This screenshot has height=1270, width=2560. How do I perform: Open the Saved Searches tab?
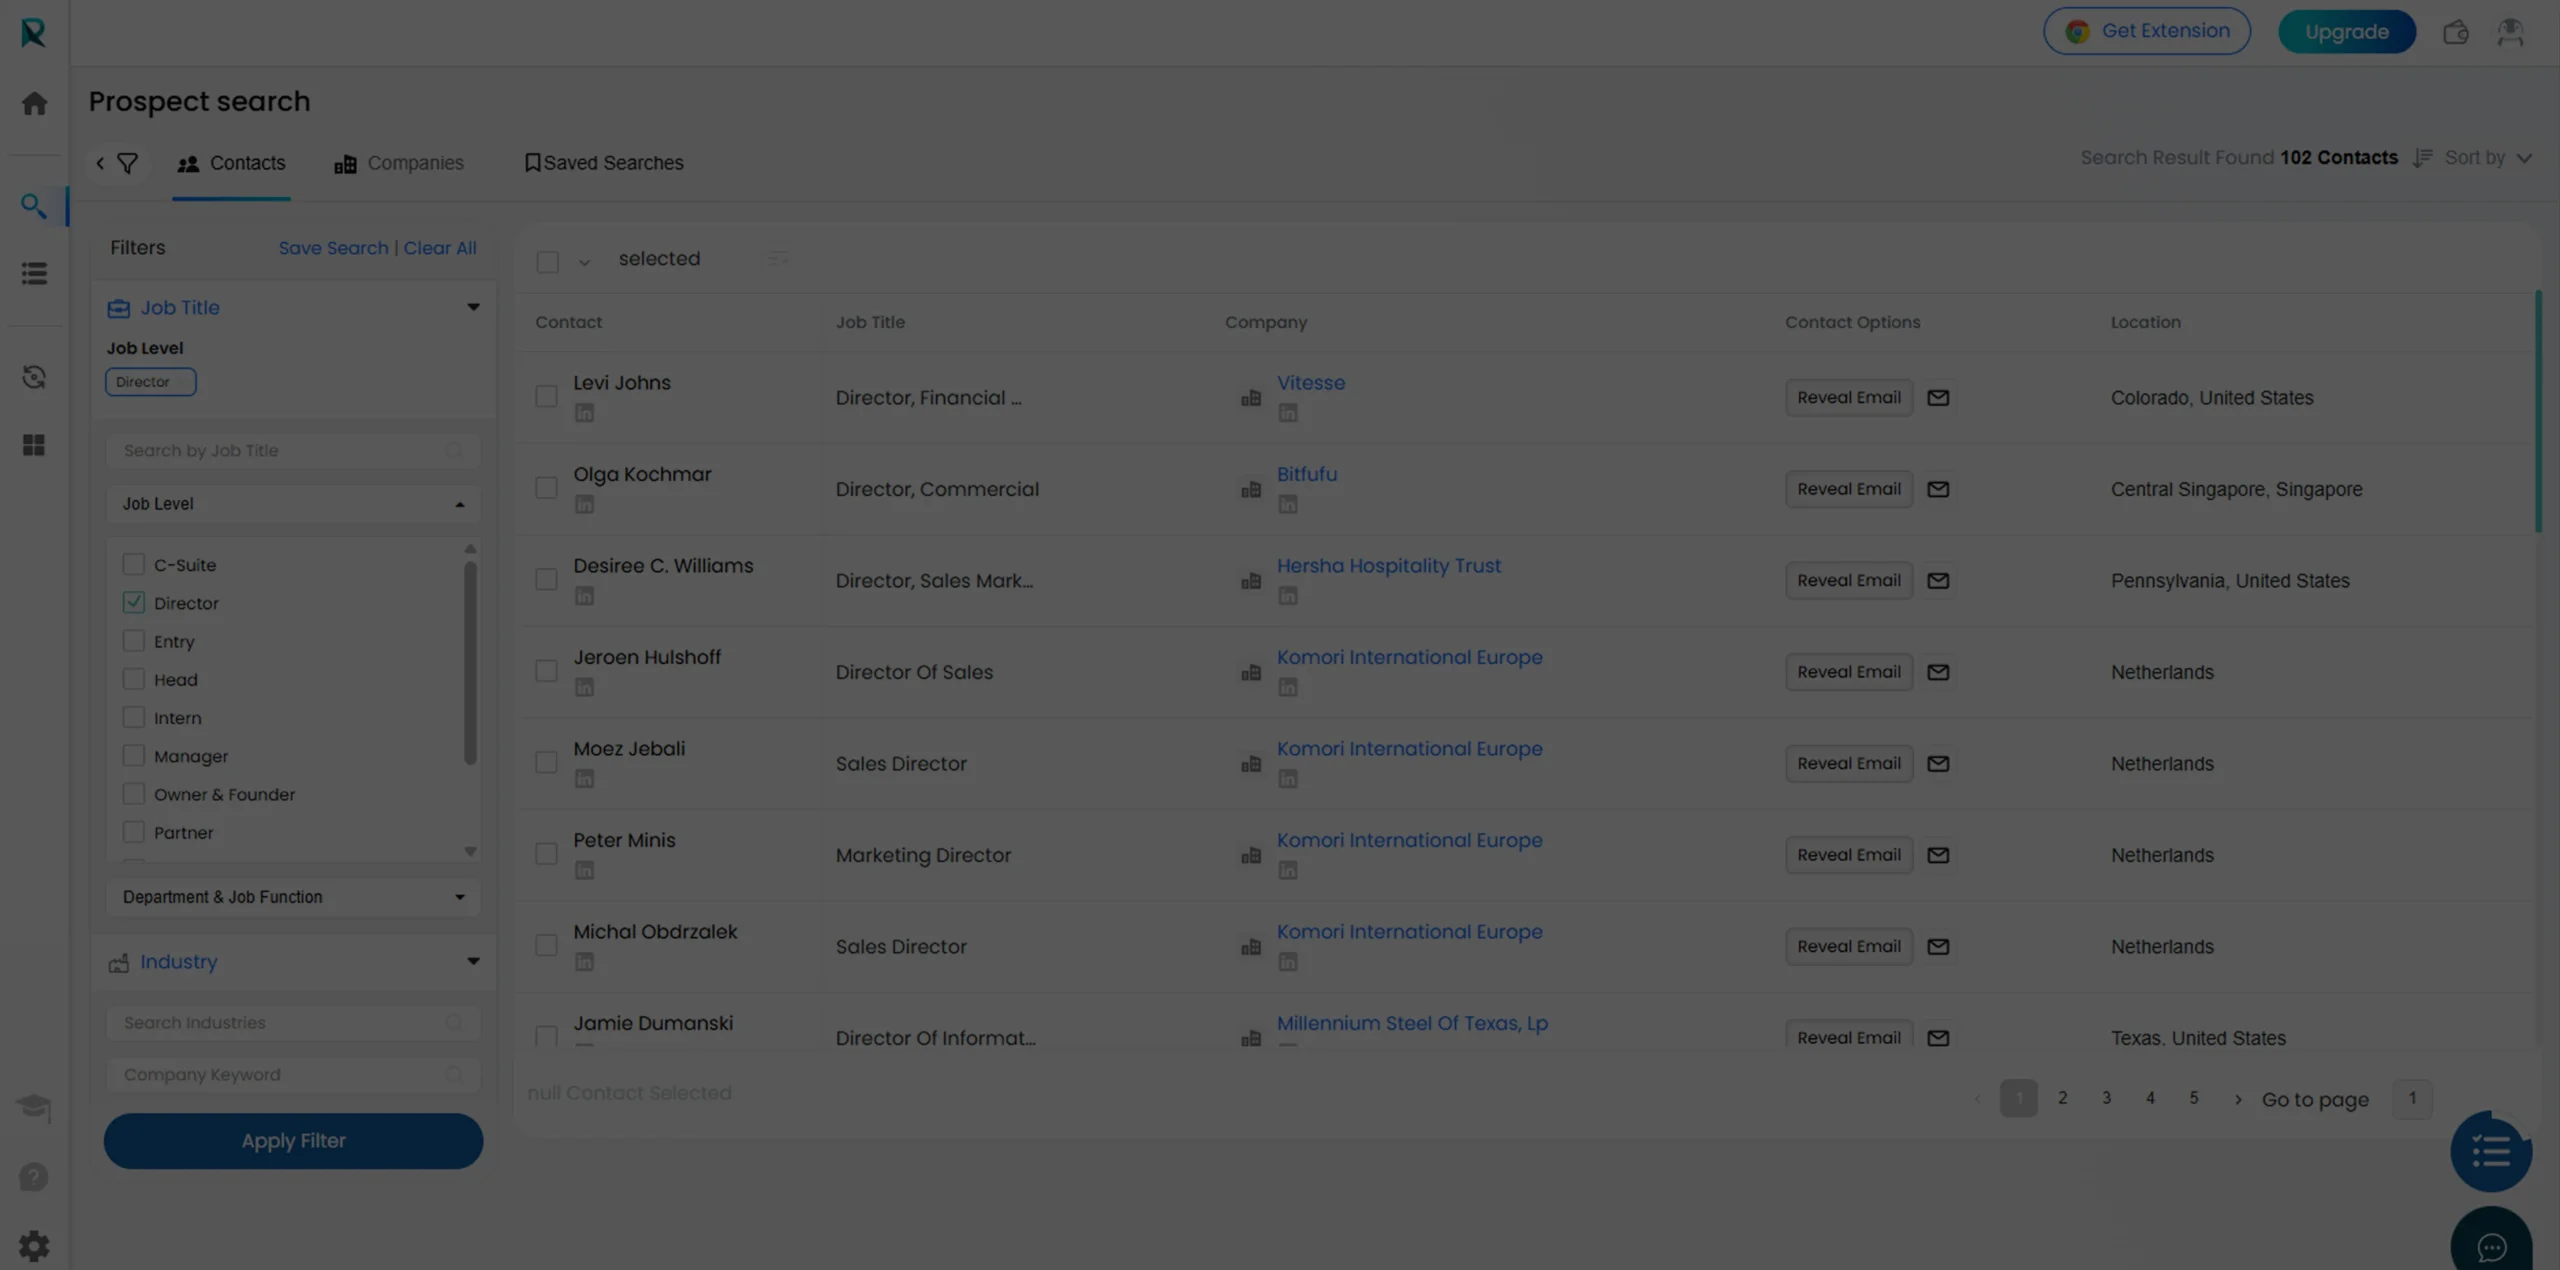pyautogui.click(x=604, y=163)
